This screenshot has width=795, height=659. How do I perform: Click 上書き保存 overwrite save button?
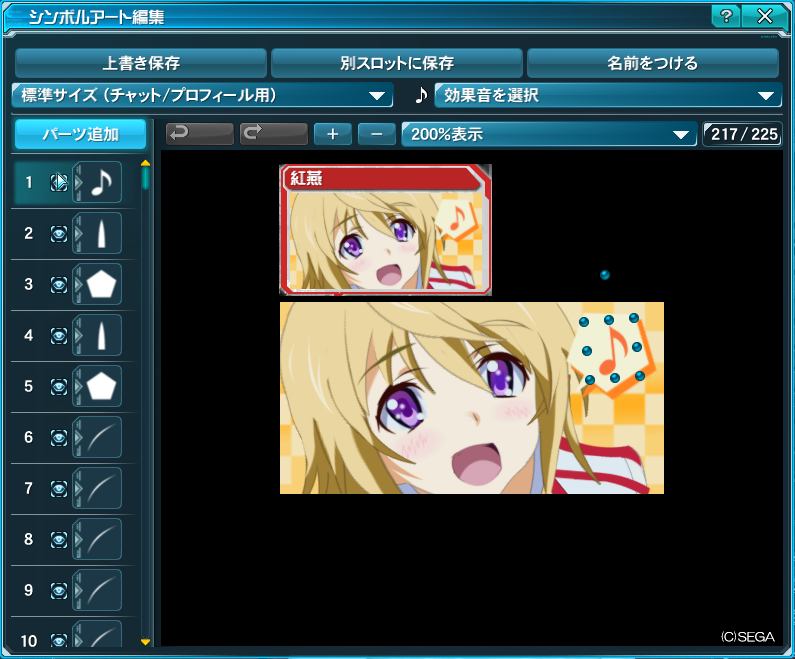(x=141, y=63)
